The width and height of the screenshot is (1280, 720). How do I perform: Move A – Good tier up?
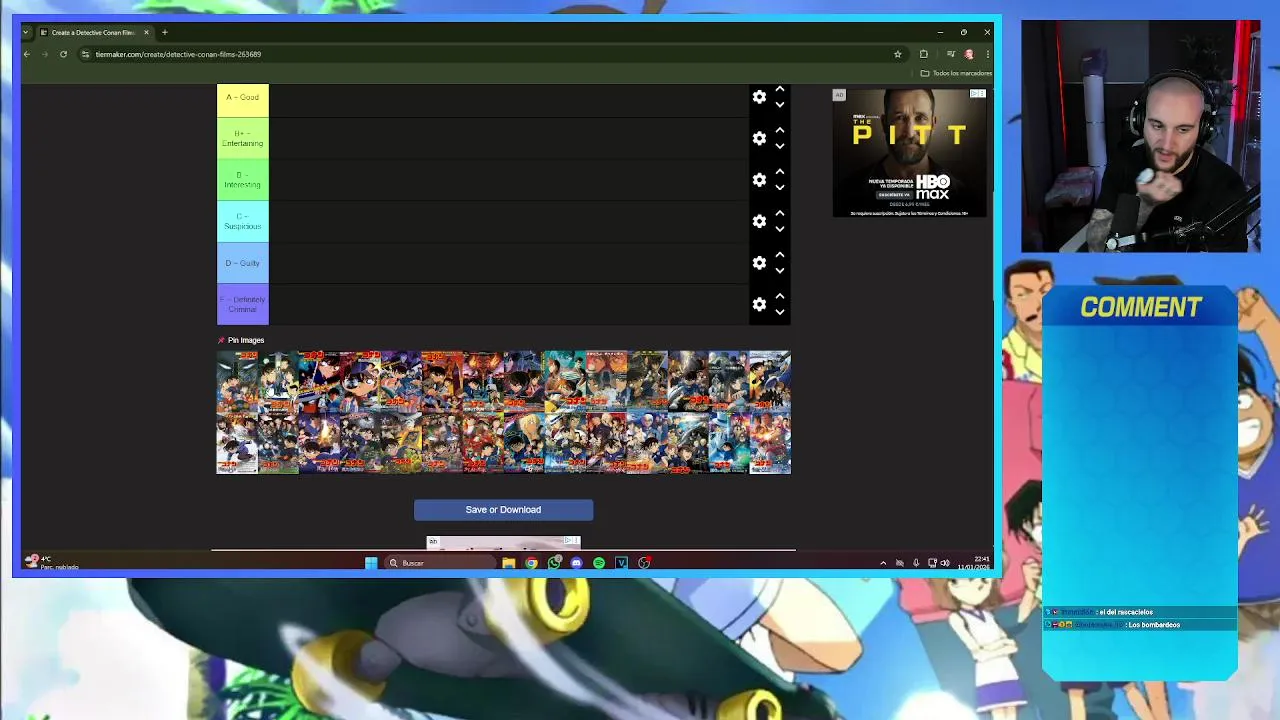(780, 90)
